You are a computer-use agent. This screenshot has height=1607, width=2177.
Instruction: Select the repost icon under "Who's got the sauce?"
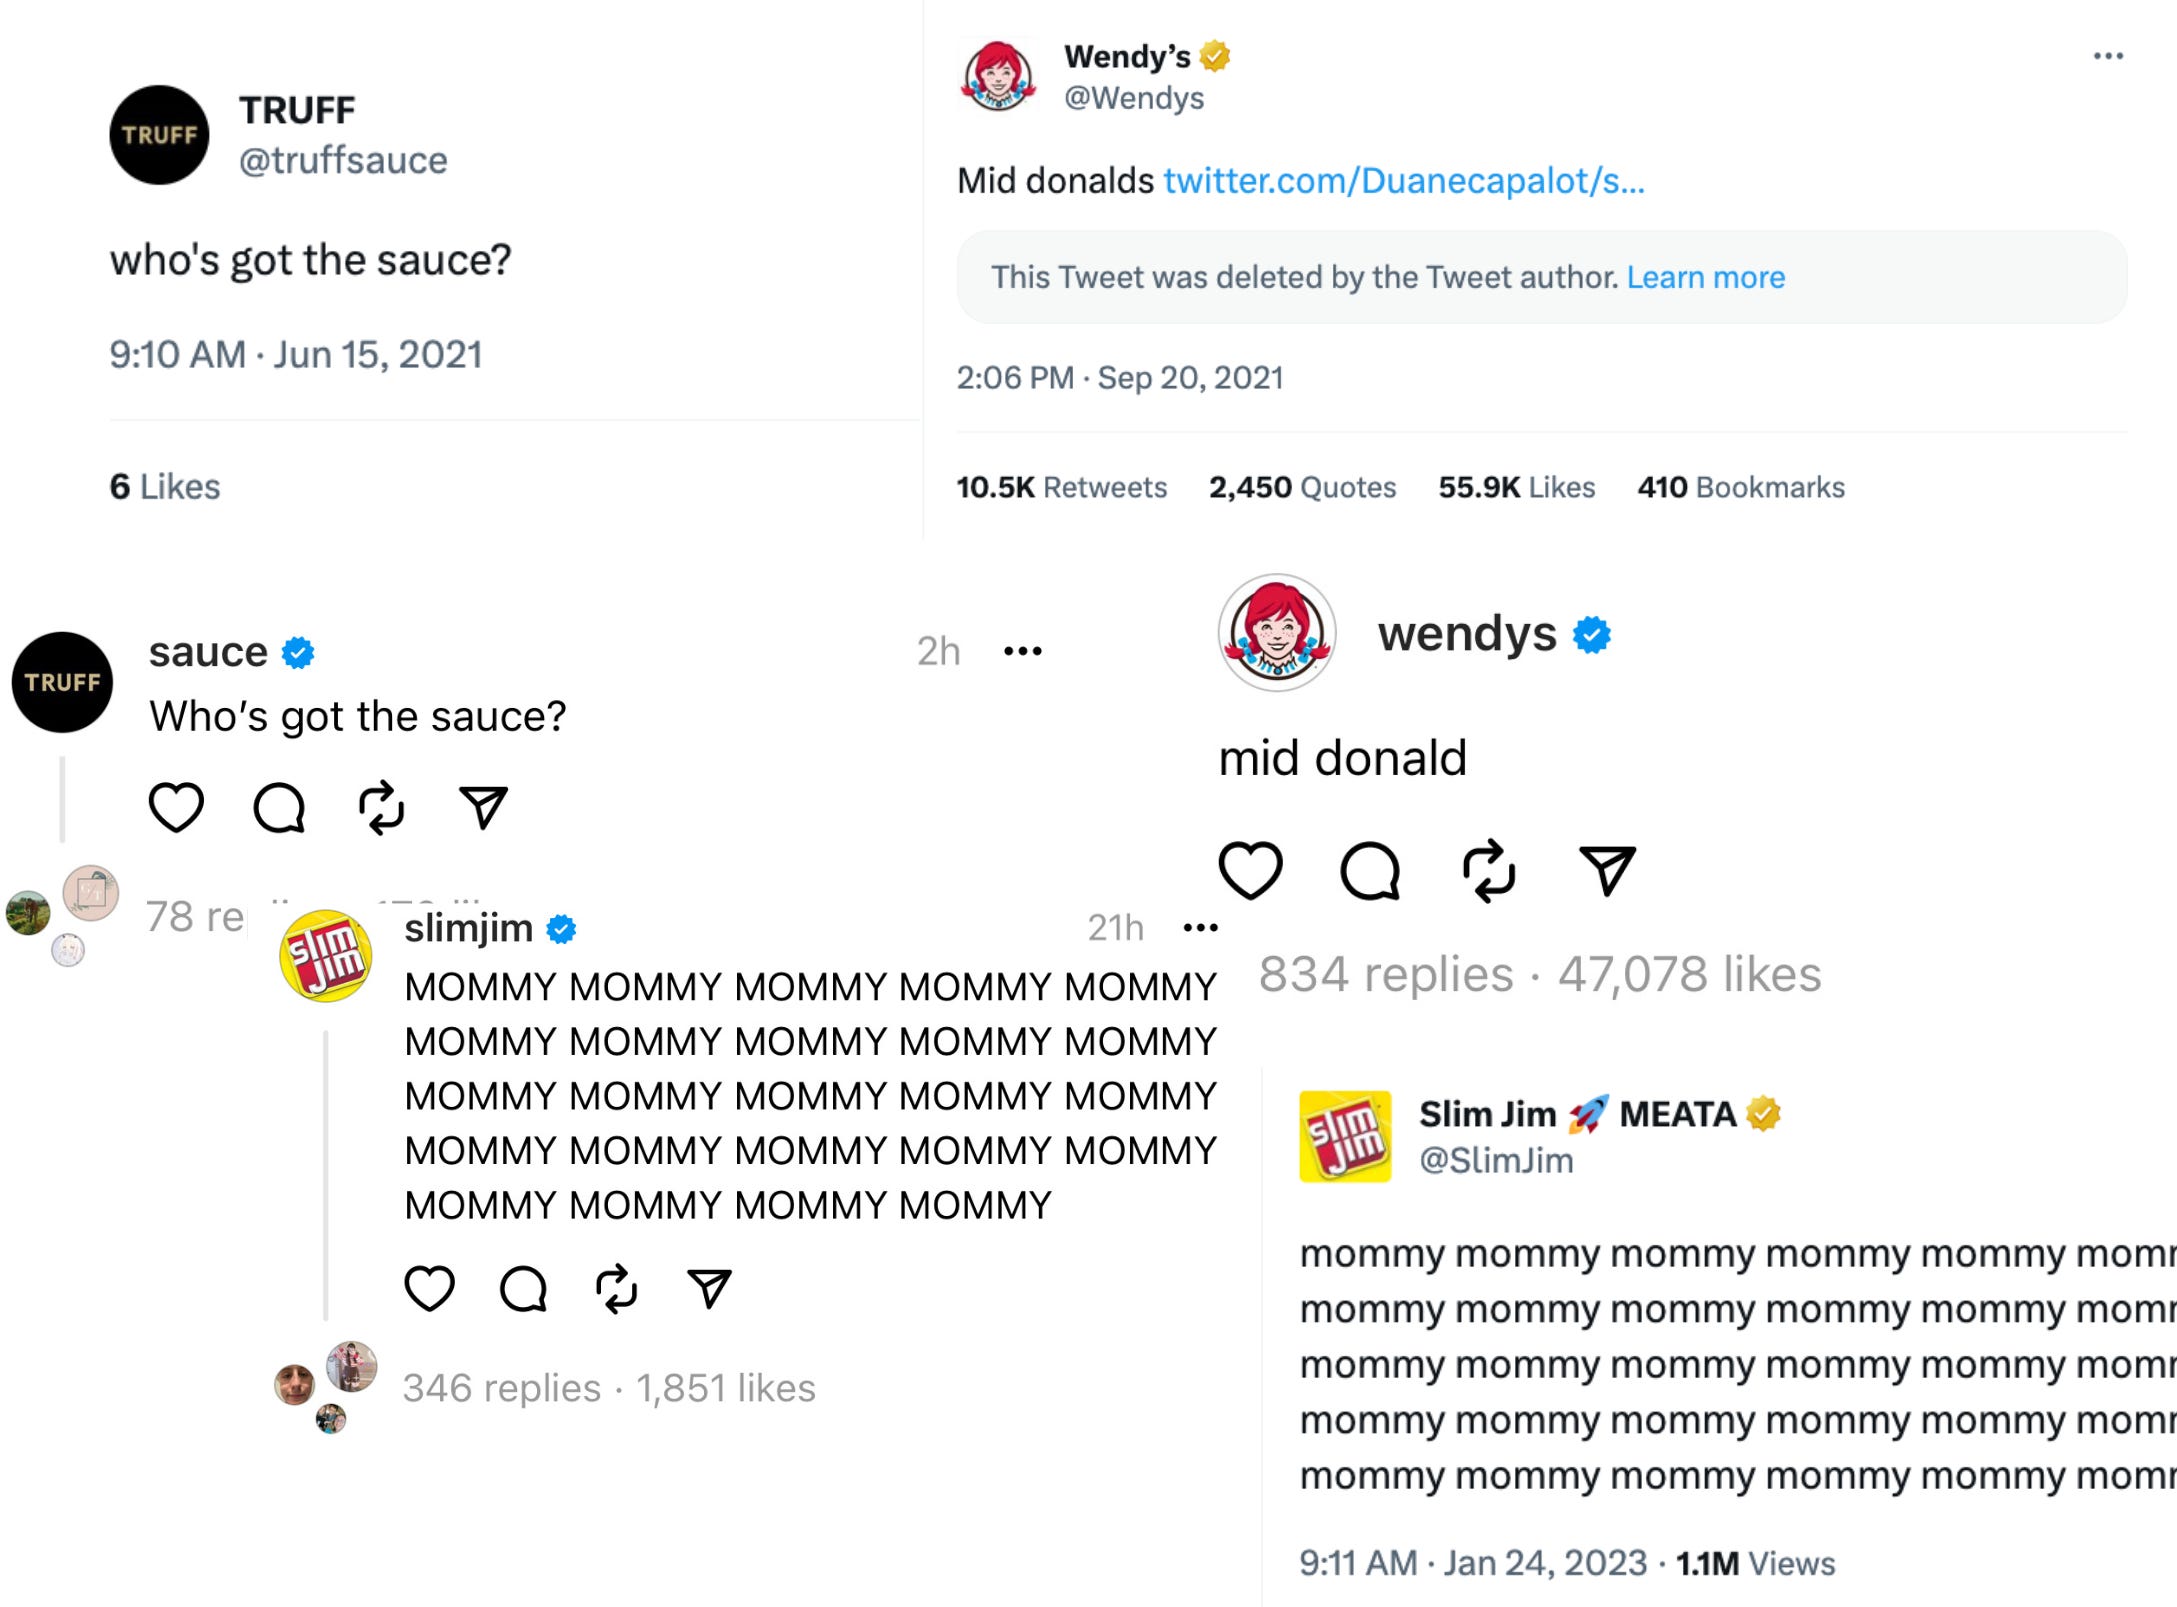click(x=383, y=807)
